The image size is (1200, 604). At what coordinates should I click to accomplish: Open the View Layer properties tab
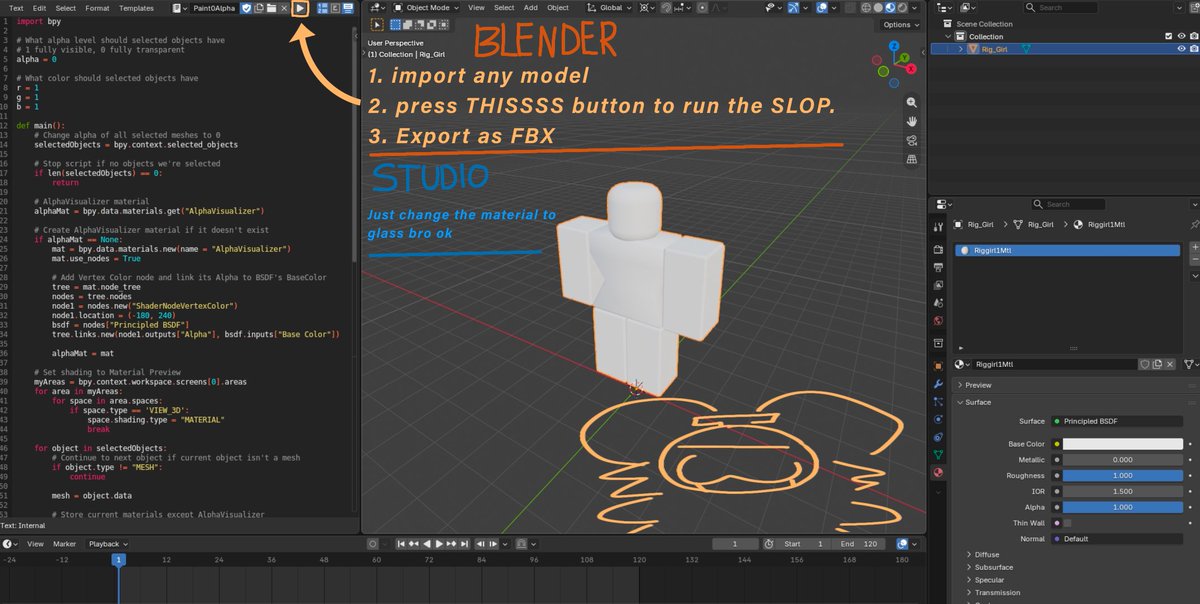click(938, 285)
